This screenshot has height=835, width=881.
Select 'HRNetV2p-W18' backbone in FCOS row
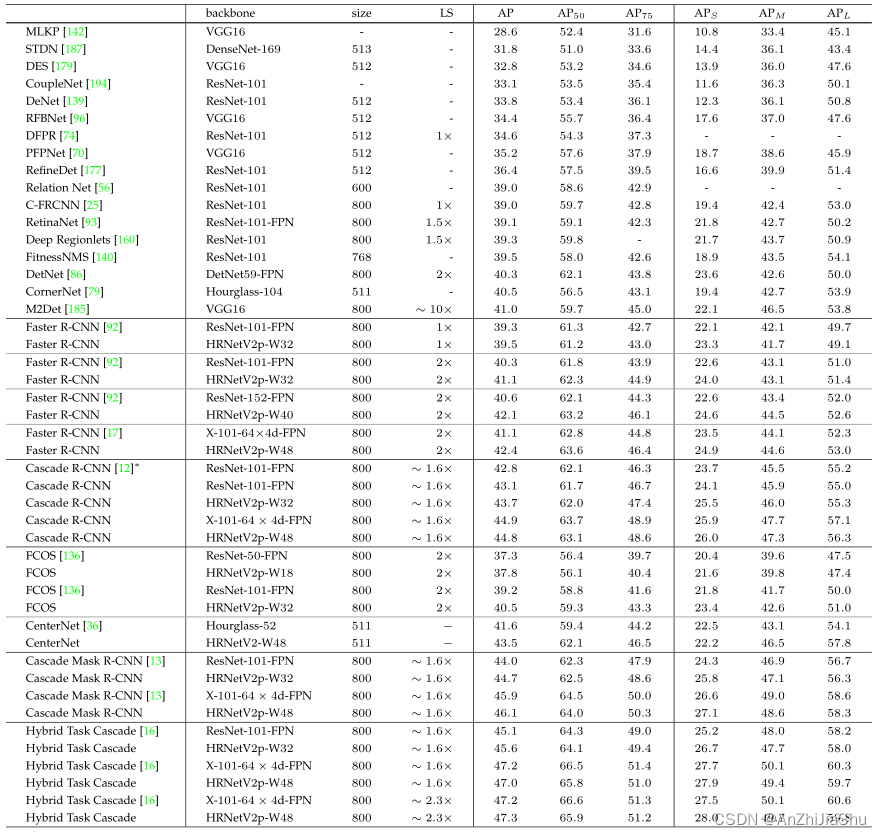[x=249, y=573]
